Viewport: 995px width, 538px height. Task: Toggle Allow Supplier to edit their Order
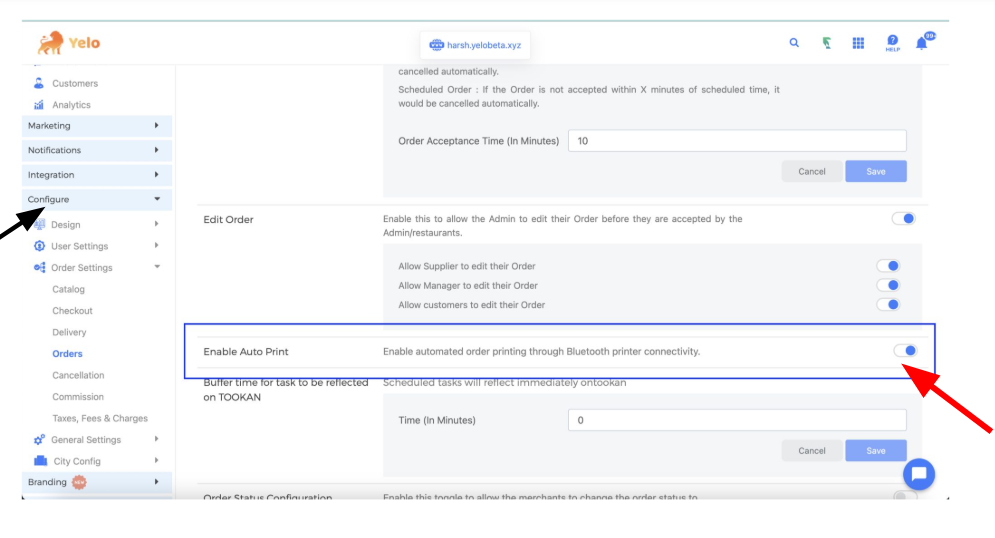[x=888, y=266]
